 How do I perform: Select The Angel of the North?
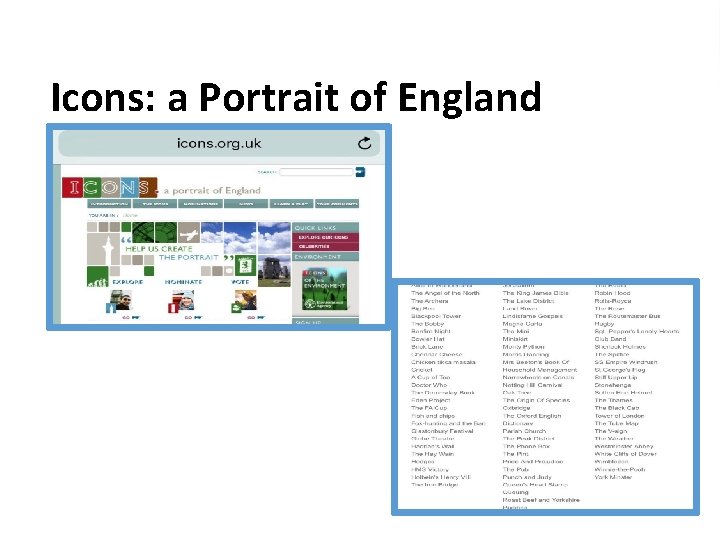pyautogui.click(x=445, y=293)
